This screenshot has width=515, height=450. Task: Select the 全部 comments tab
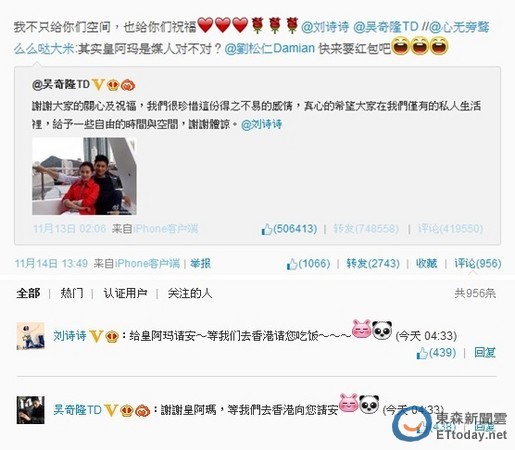tap(28, 293)
